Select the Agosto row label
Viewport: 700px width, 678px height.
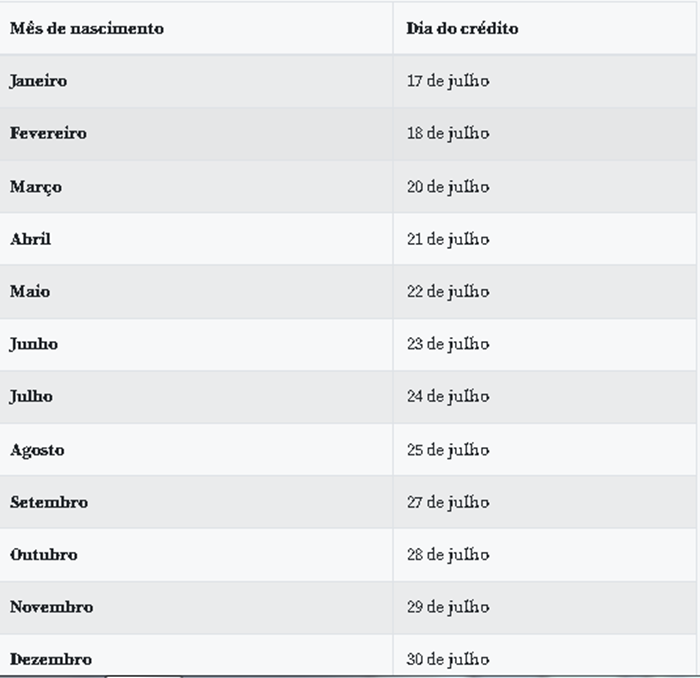[37, 450]
